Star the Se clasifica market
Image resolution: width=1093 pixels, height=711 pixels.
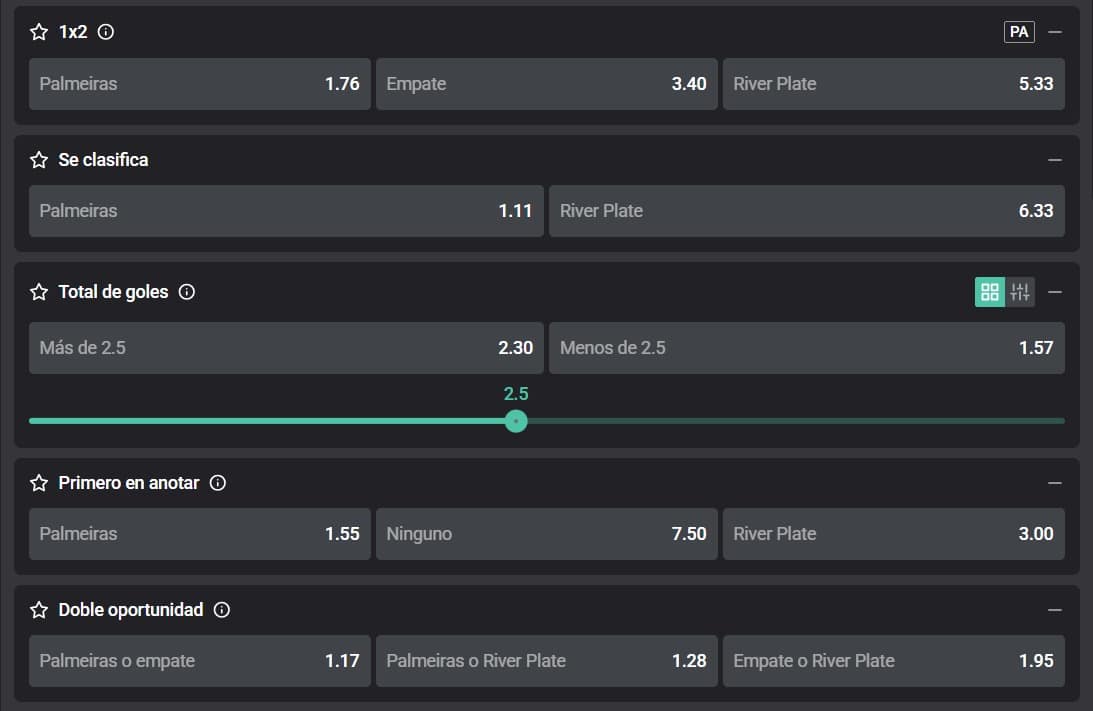tap(39, 160)
